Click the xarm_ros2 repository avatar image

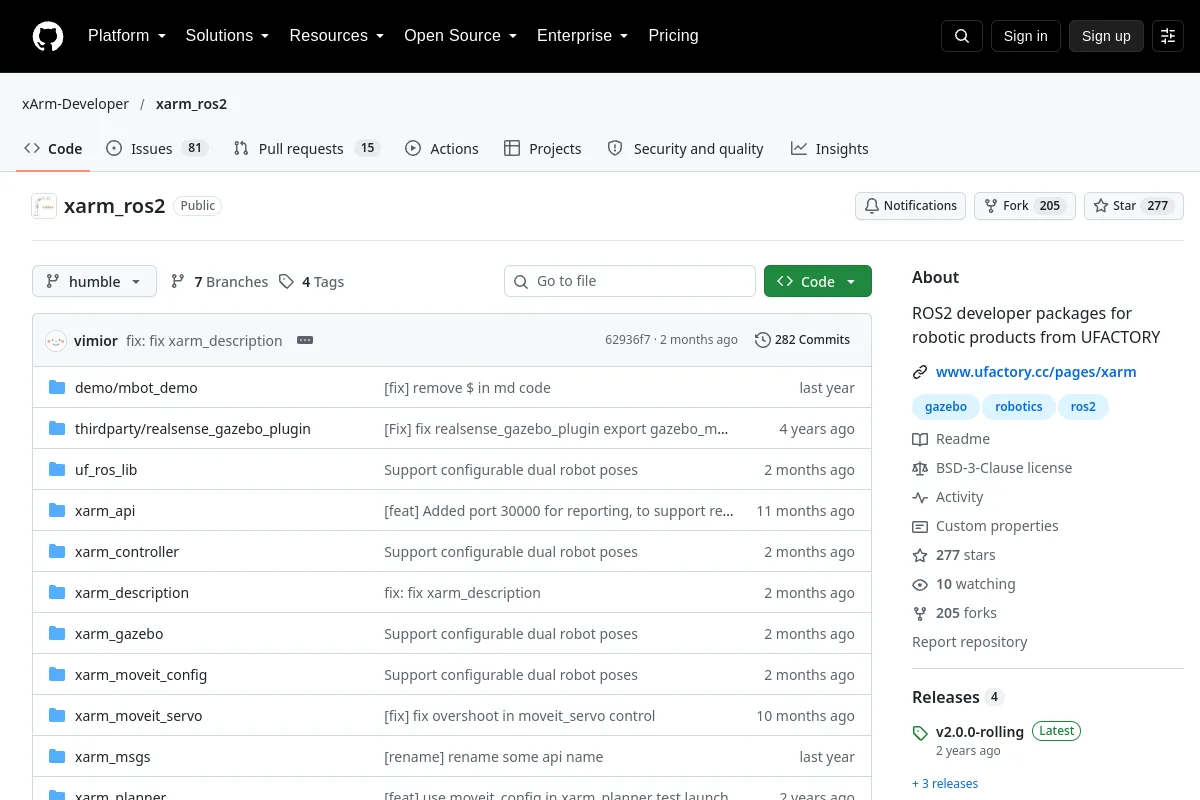click(x=44, y=206)
